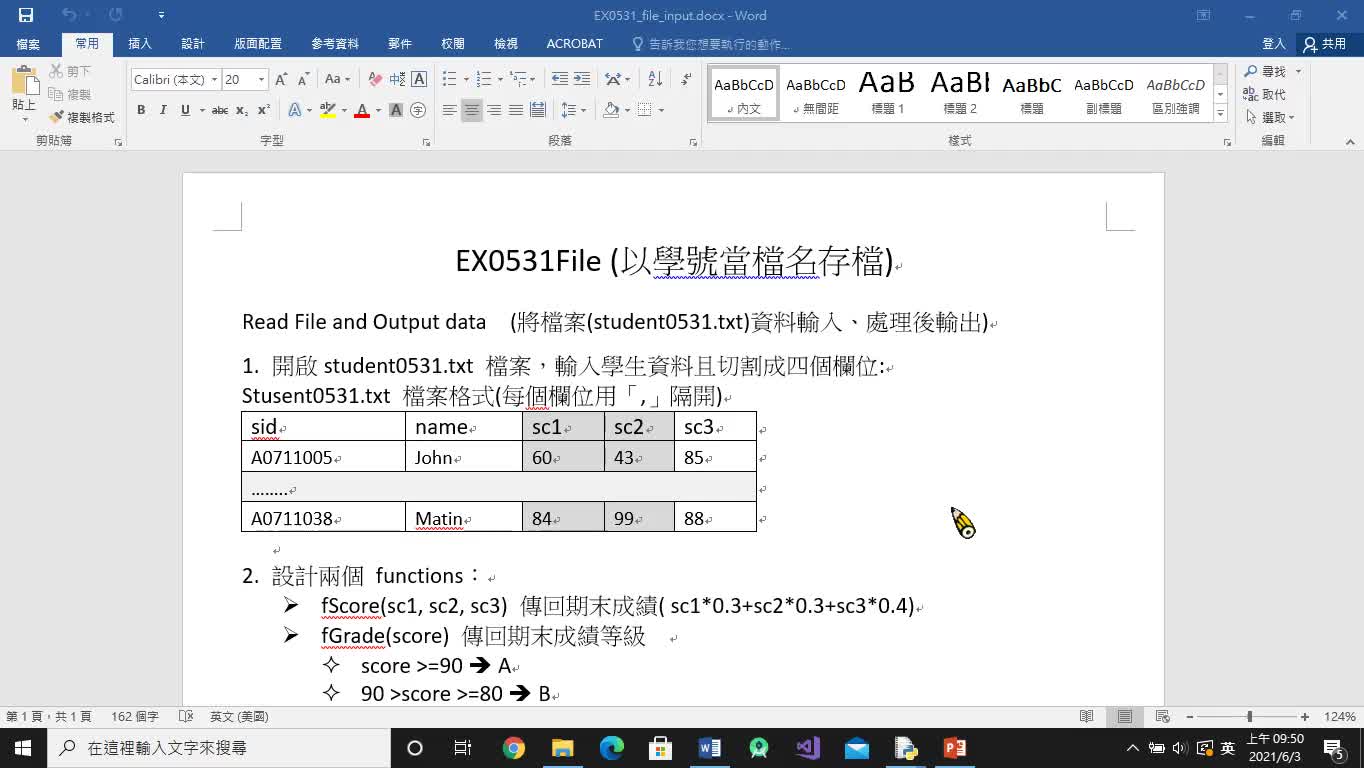Viewport: 1364px width, 768px height.
Task: Click the 登入 Sign in button
Action: (x=1274, y=44)
